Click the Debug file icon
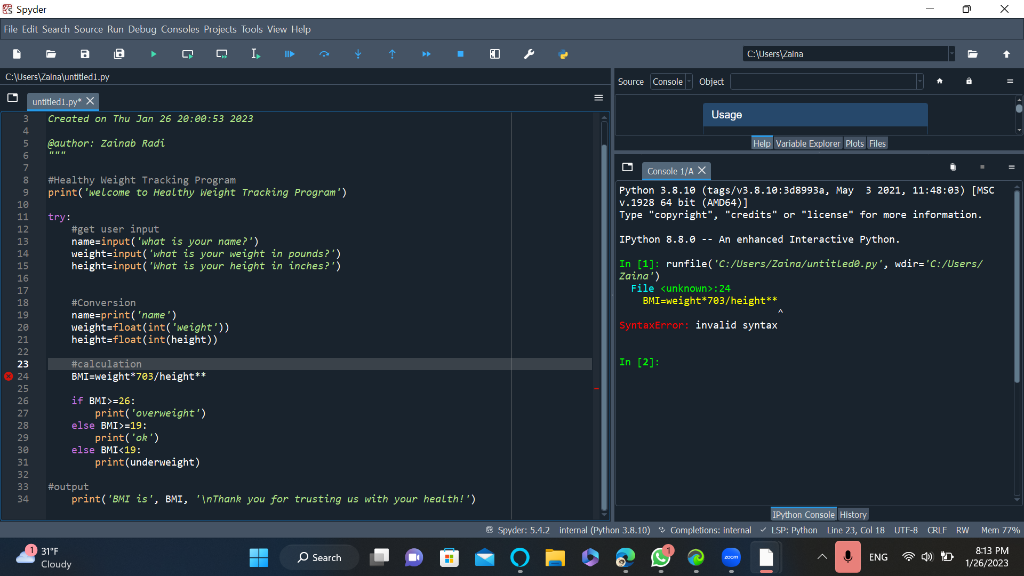This screenshot has width=1024, height=576. point(290,54)
